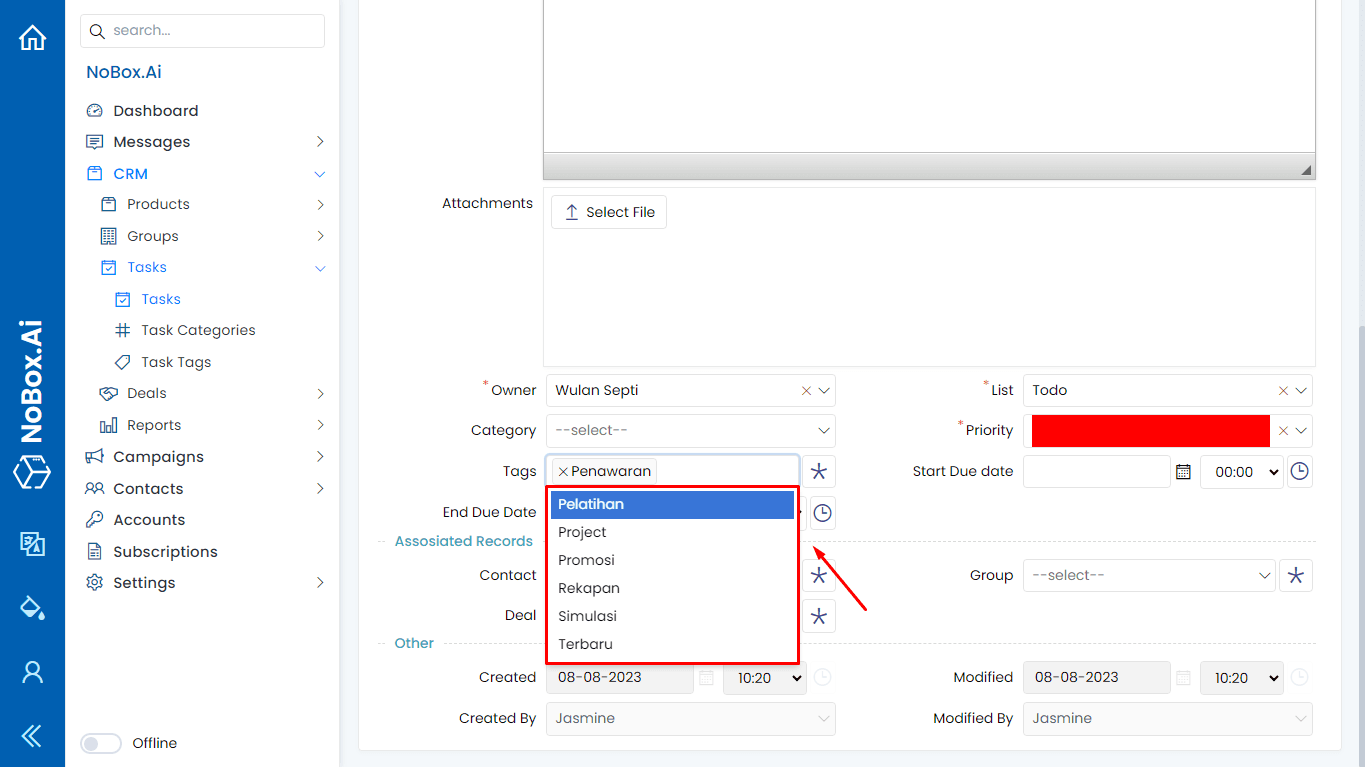
Task: Click the clock icon beside the 00:00 time
Action: click(x=1300, y=471)
